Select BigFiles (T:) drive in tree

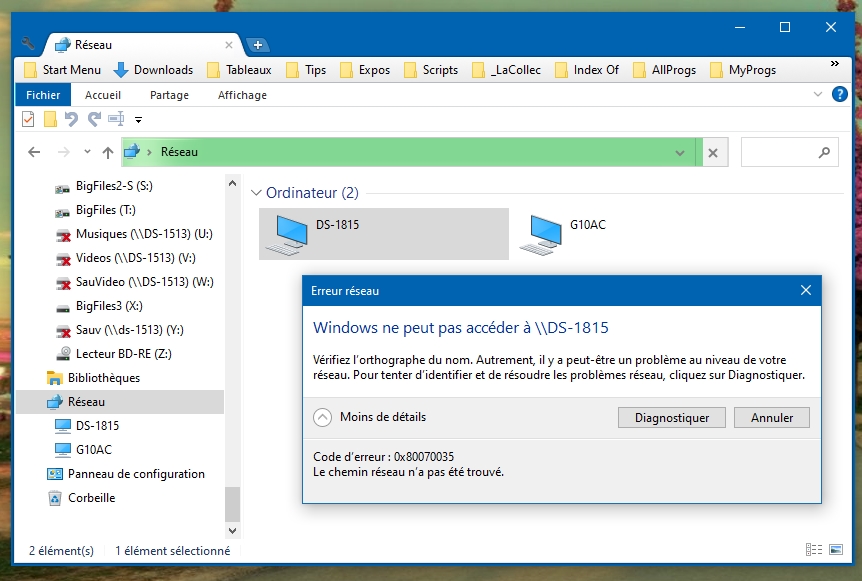[x=106, y=210]
